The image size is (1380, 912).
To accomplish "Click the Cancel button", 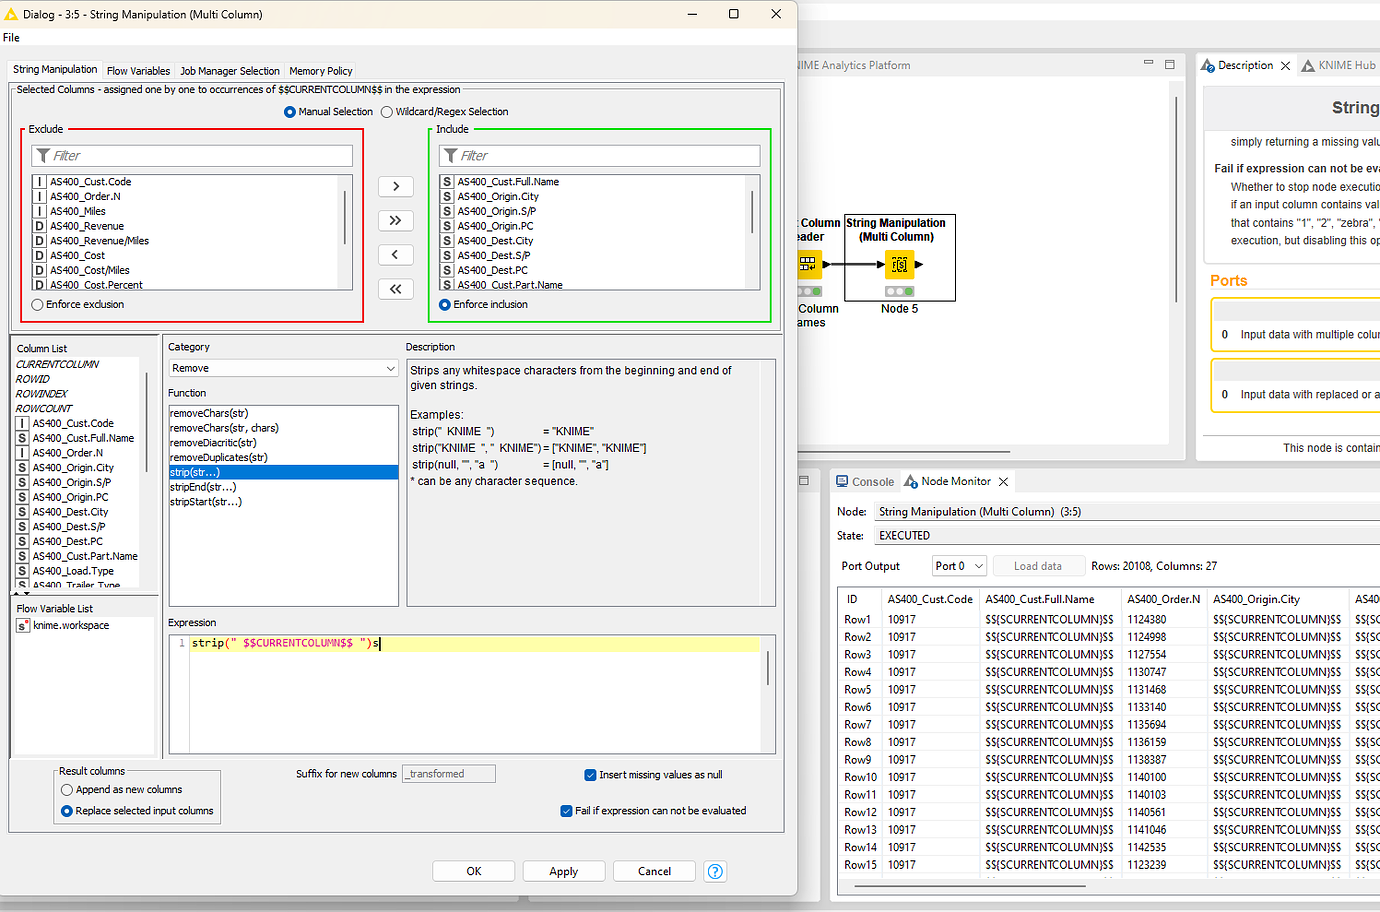I will coord(655,871).
